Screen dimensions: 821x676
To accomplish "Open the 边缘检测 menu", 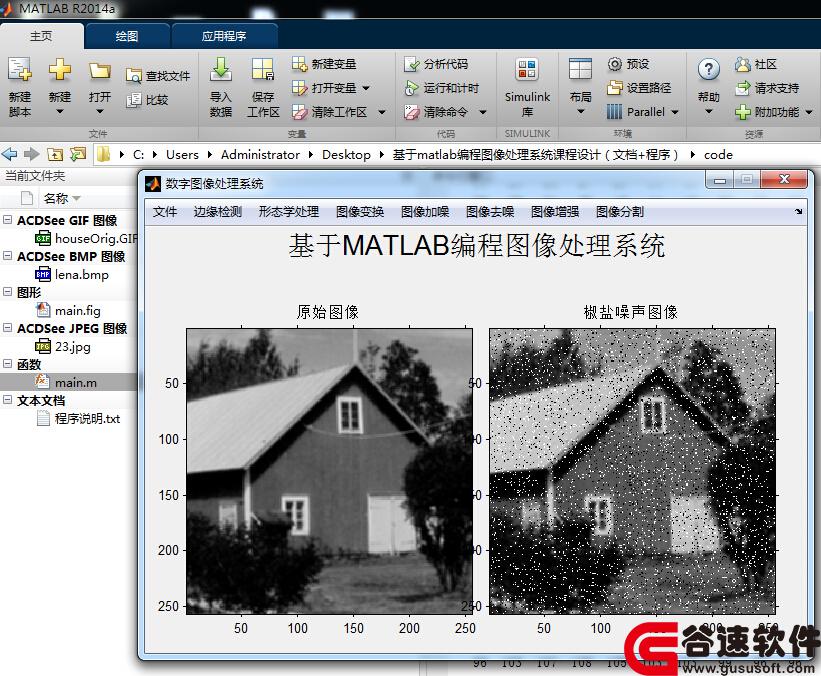I will pos(218,212).
